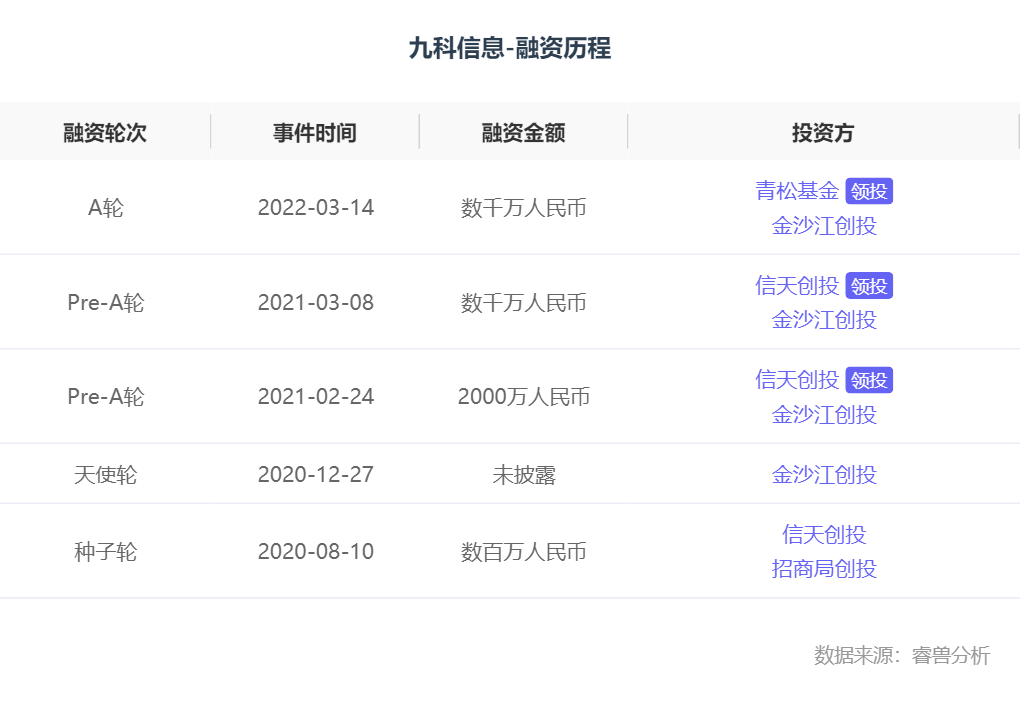
Task: Select the 天使轮 round cell
Action: (x=105, y=474)
